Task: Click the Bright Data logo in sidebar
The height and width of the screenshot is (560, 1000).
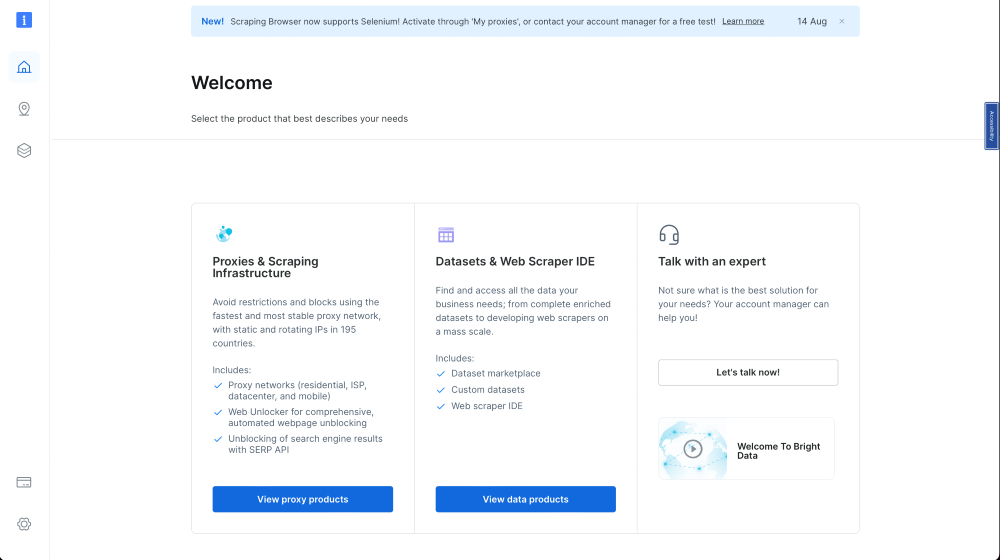Action: coord(24,20)
